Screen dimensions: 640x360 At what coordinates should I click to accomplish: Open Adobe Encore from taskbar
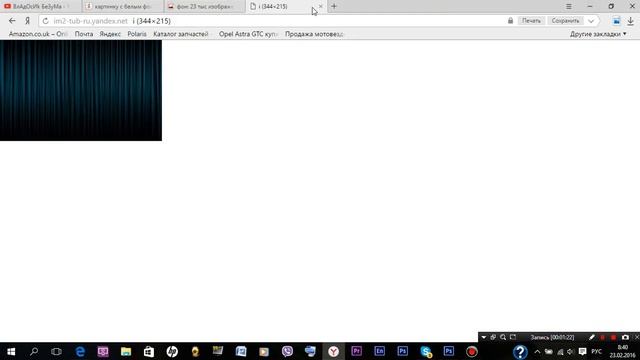click(x=380, y=351)
